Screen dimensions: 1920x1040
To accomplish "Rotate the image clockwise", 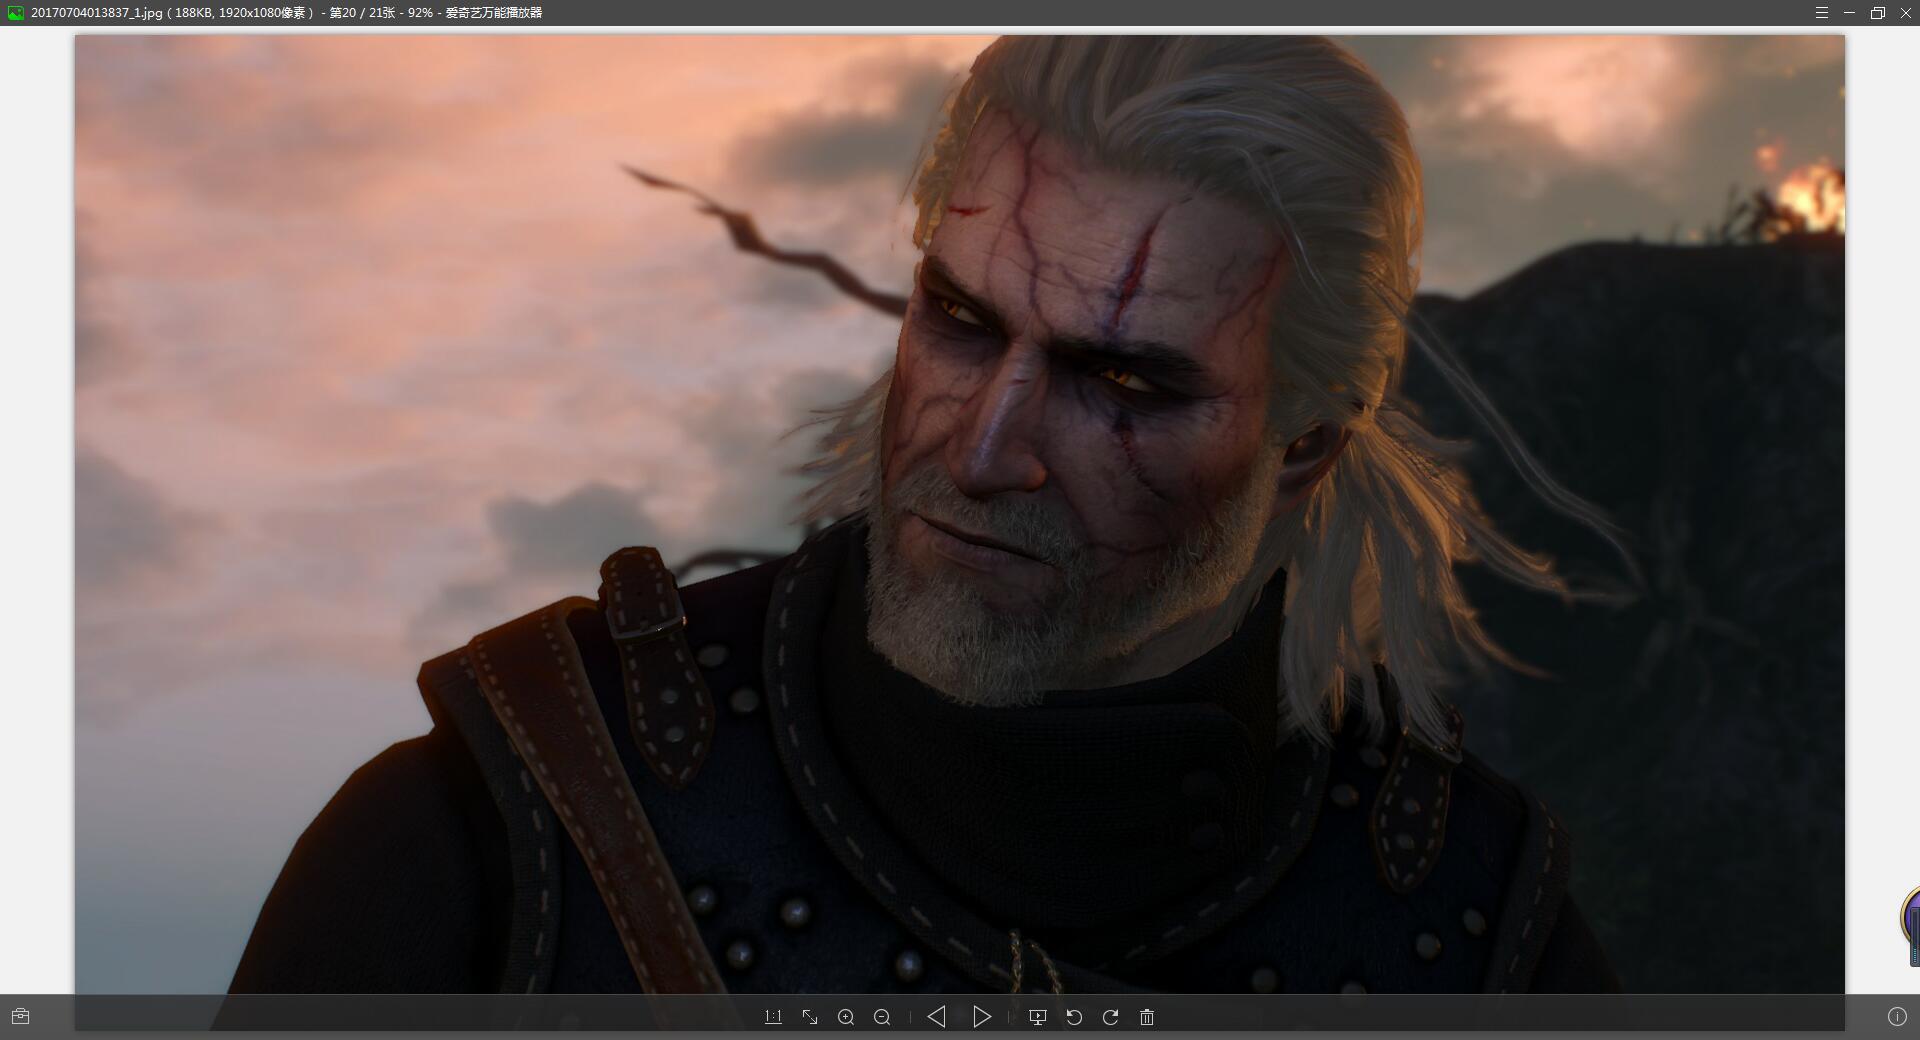I will click(x=1110, y=1017).
